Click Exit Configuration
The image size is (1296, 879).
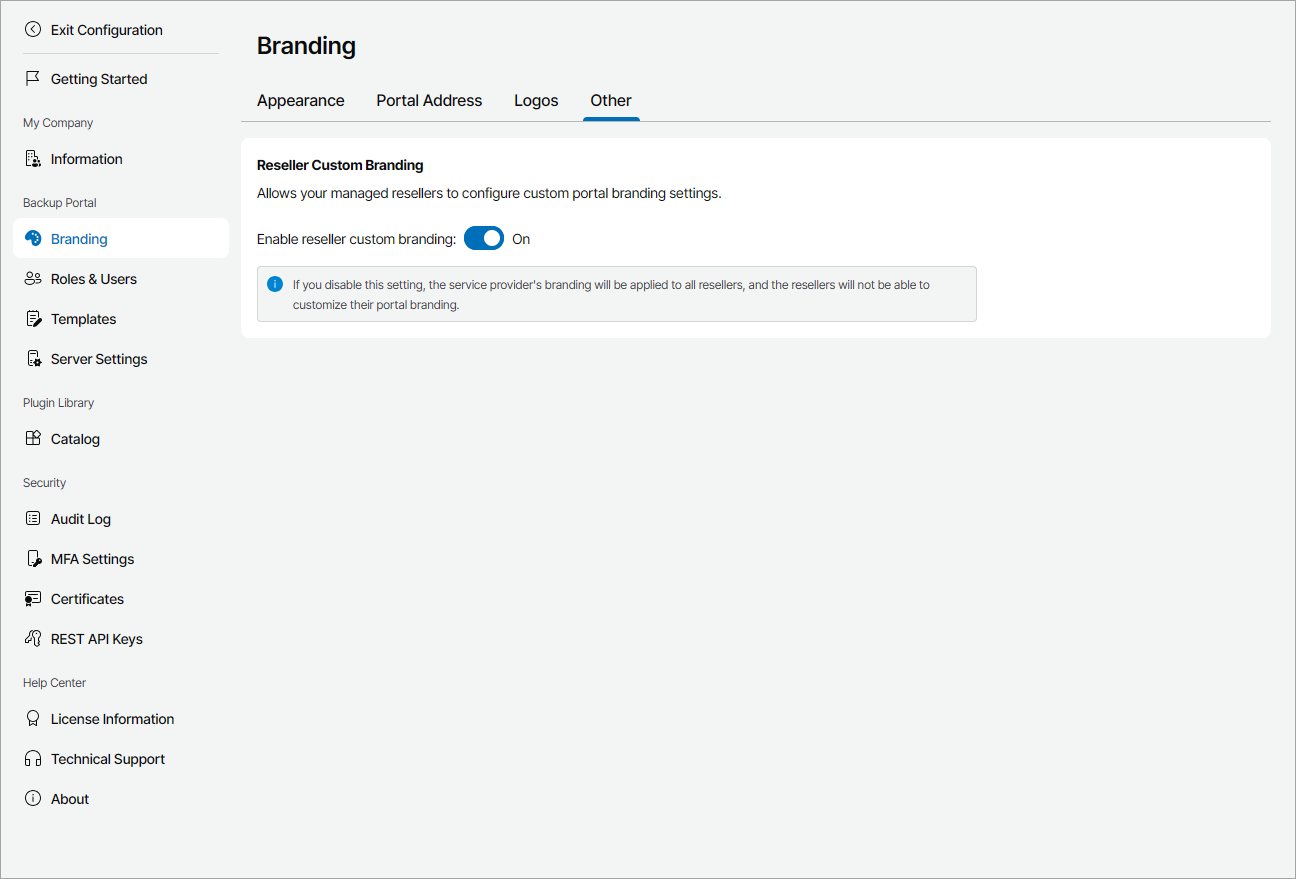94,30
